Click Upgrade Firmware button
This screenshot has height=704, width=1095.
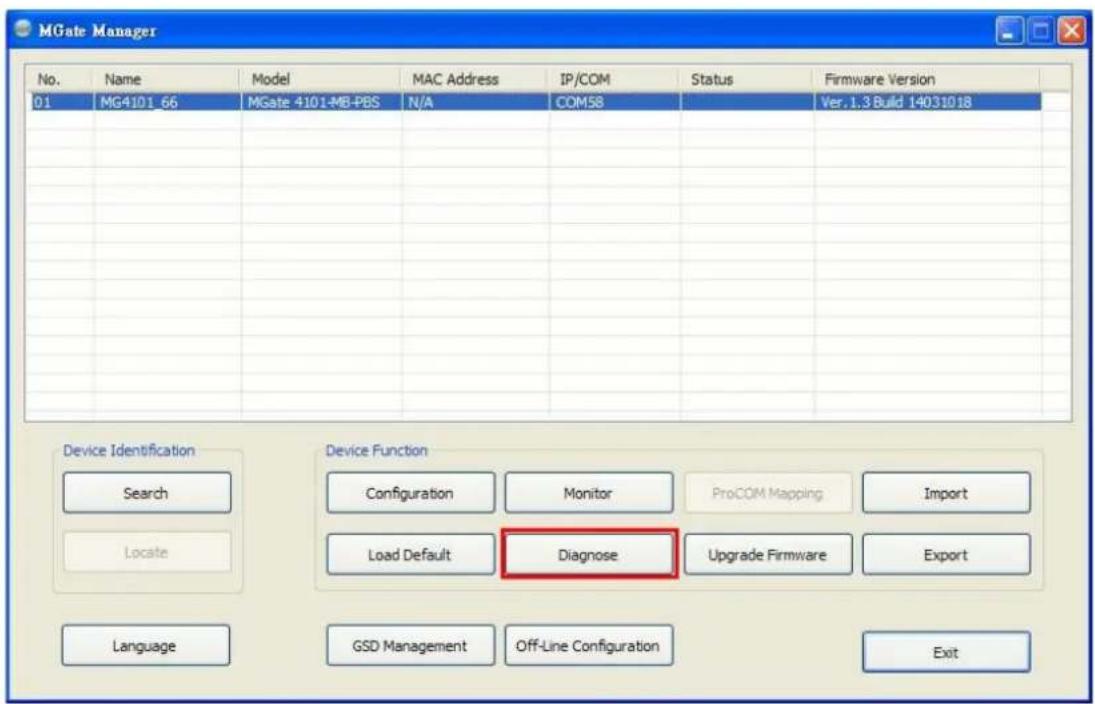tap(768, 555)
